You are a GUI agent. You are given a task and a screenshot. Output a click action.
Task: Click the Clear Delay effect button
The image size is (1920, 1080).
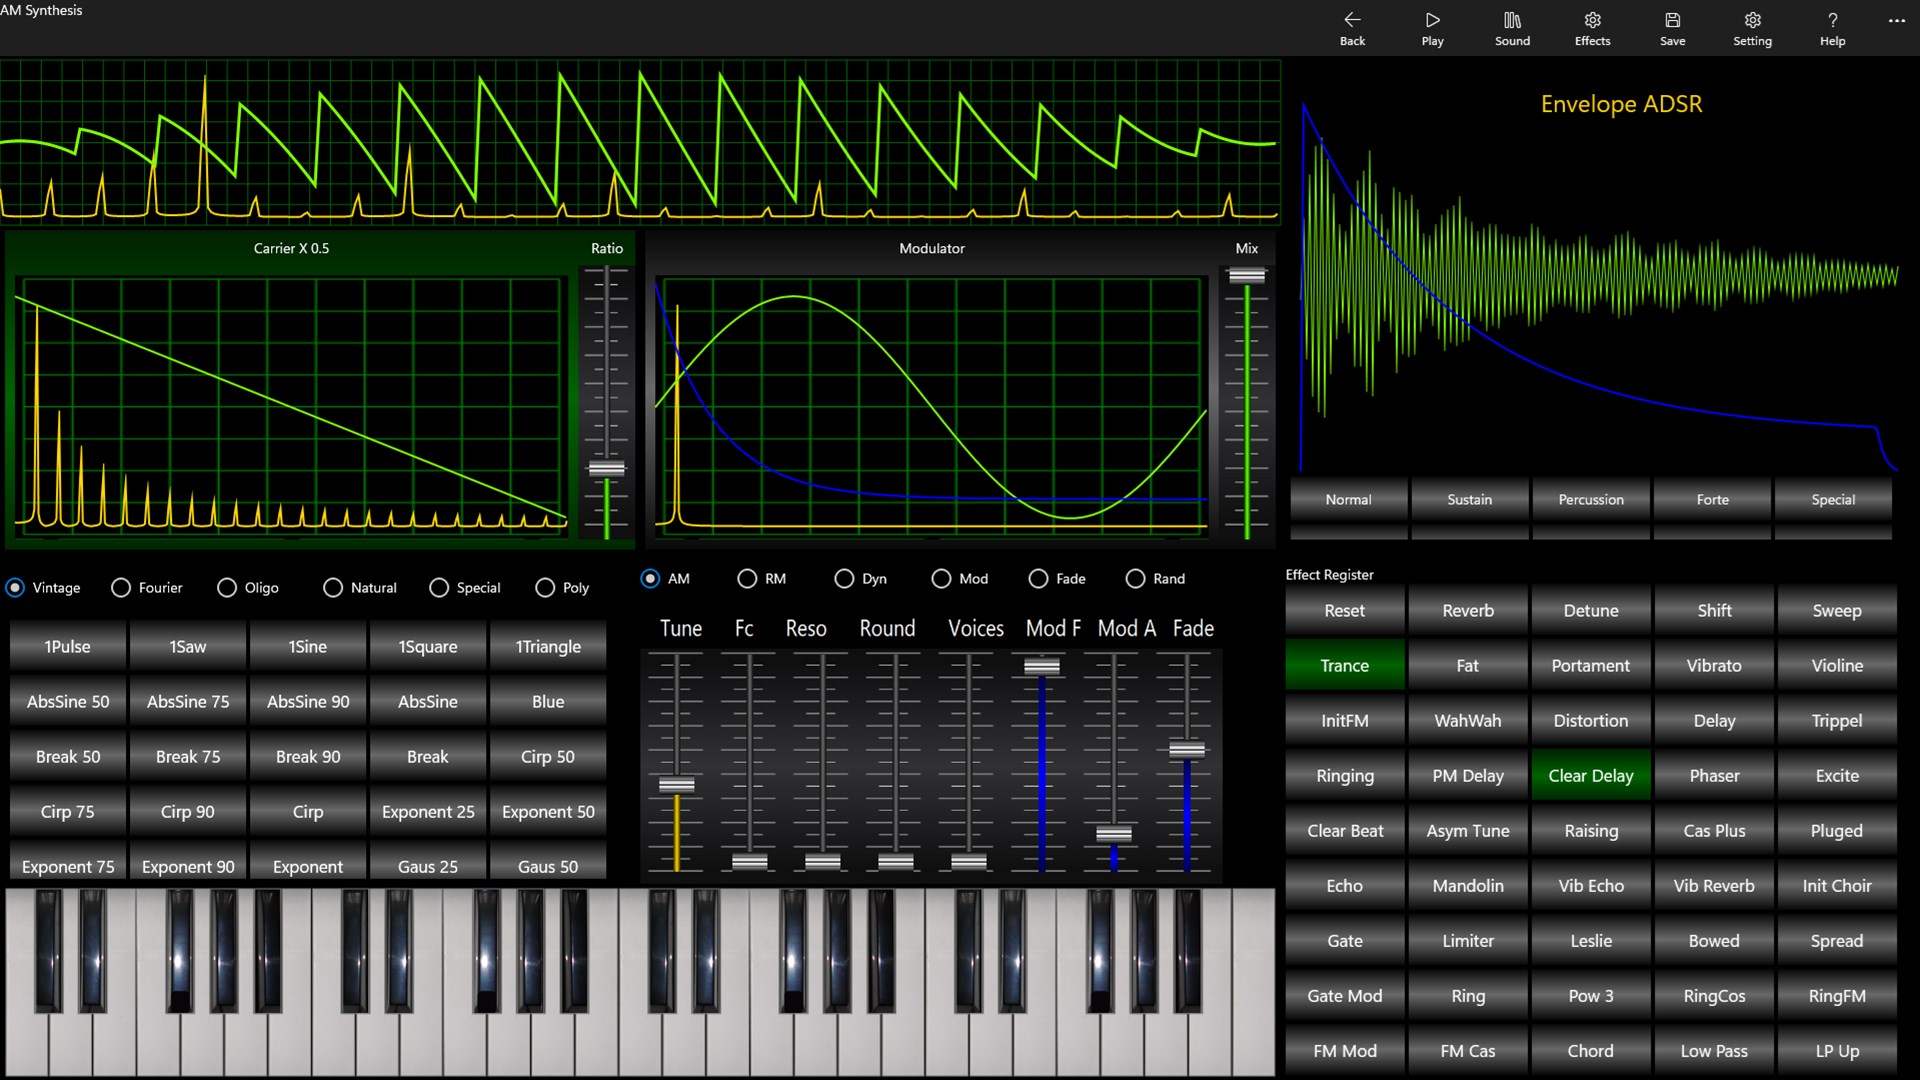tap(1590, 775)
